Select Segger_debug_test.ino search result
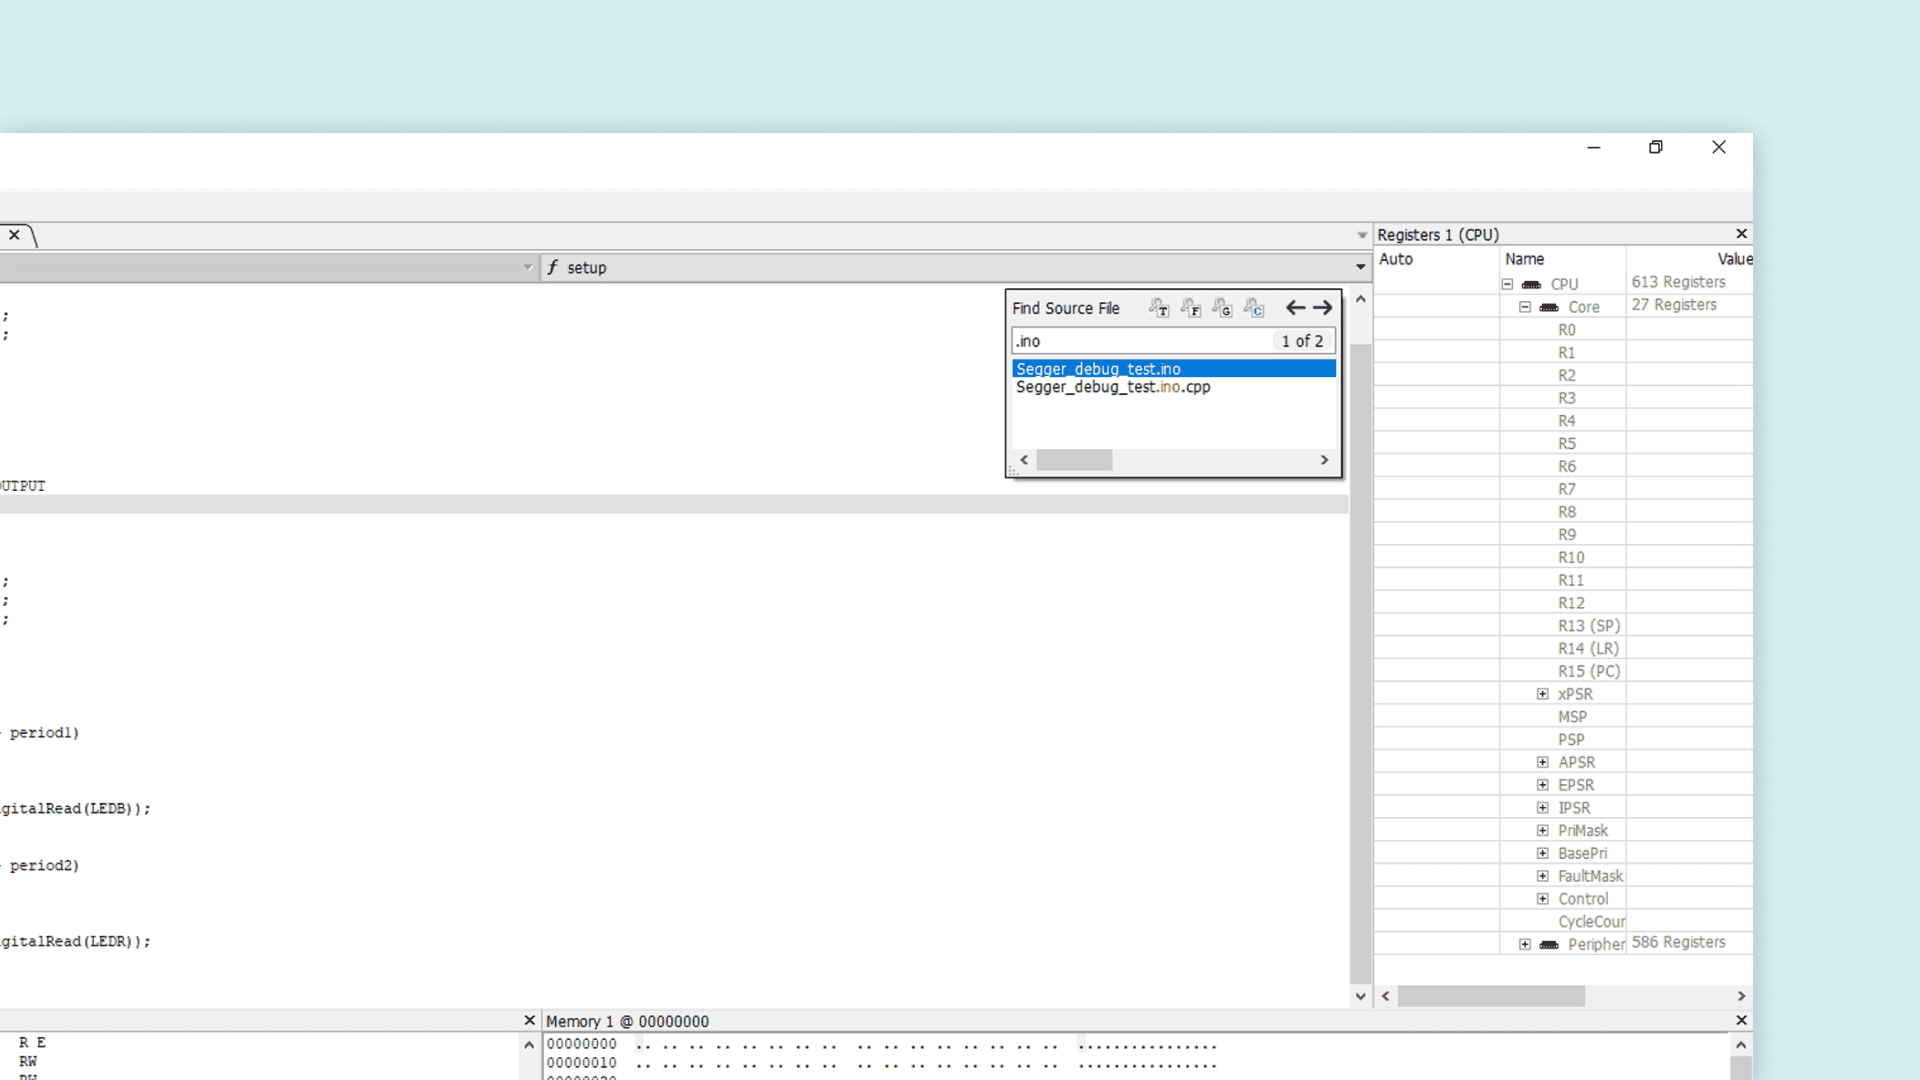Viewport: 1920px width, 1080px height. click(1098, 369)
